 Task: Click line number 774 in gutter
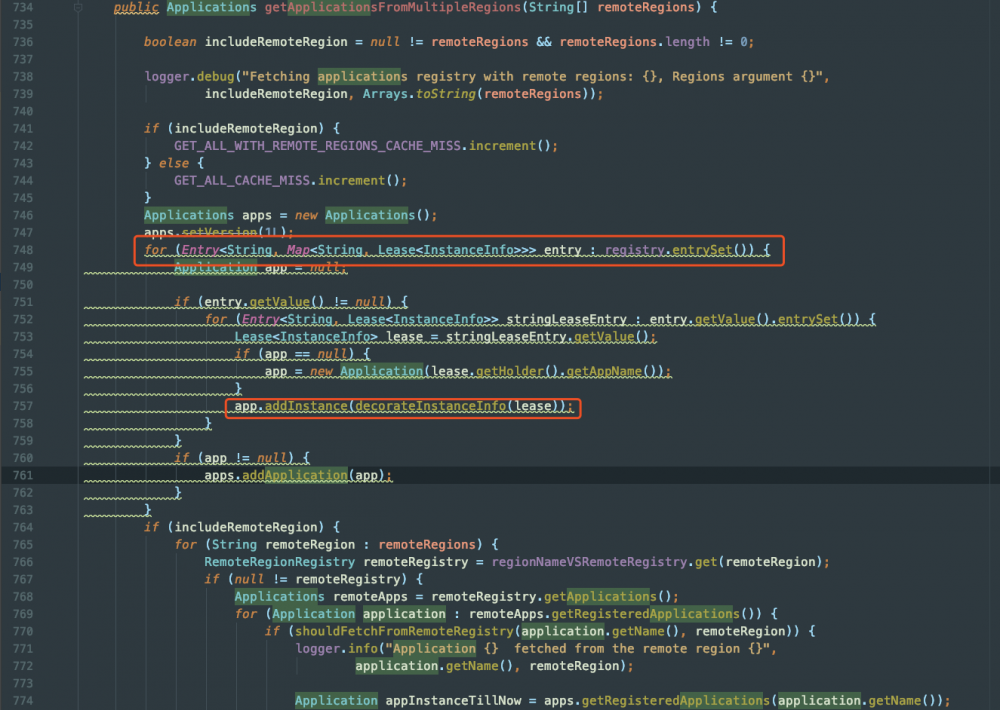point(22,700)
